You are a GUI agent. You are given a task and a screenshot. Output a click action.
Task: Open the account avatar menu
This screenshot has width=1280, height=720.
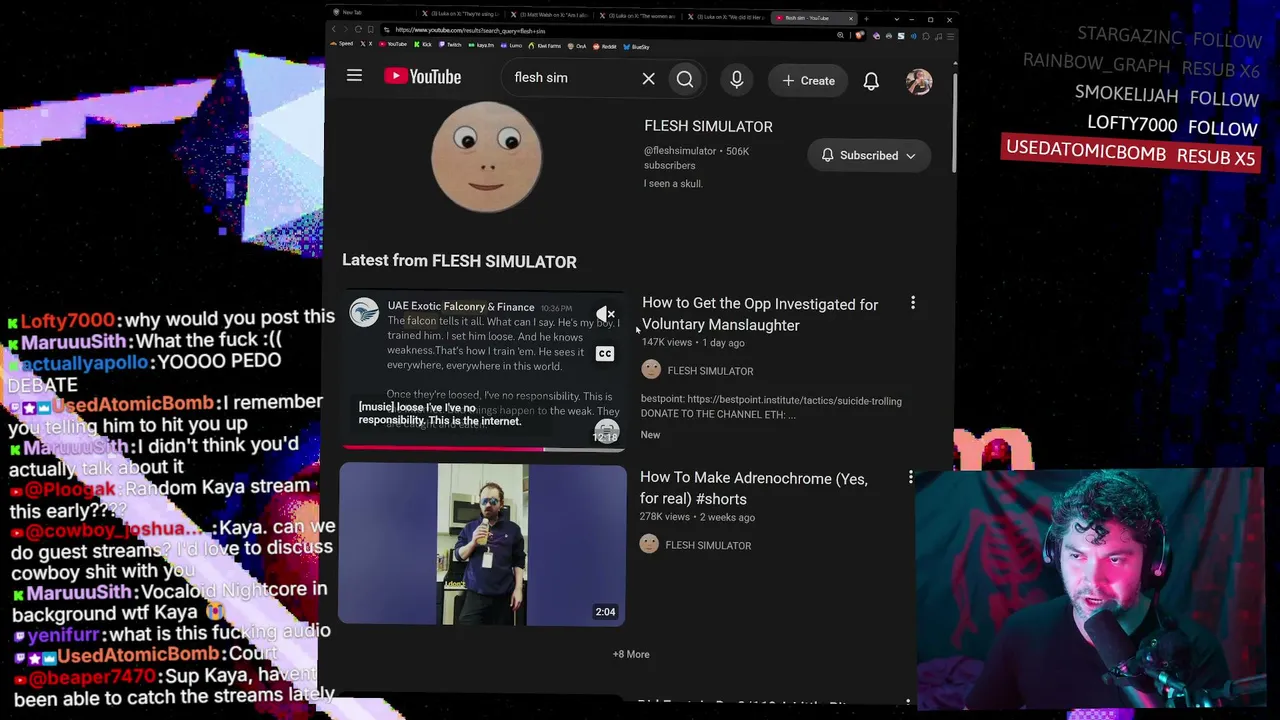pyautogui.click(x=919, y=81)
